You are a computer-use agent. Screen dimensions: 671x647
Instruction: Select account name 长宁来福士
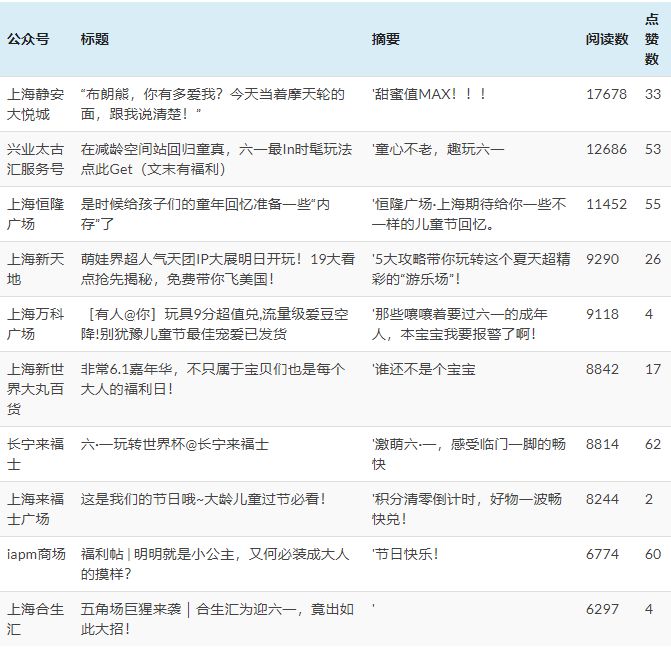(x=35, y=454)
